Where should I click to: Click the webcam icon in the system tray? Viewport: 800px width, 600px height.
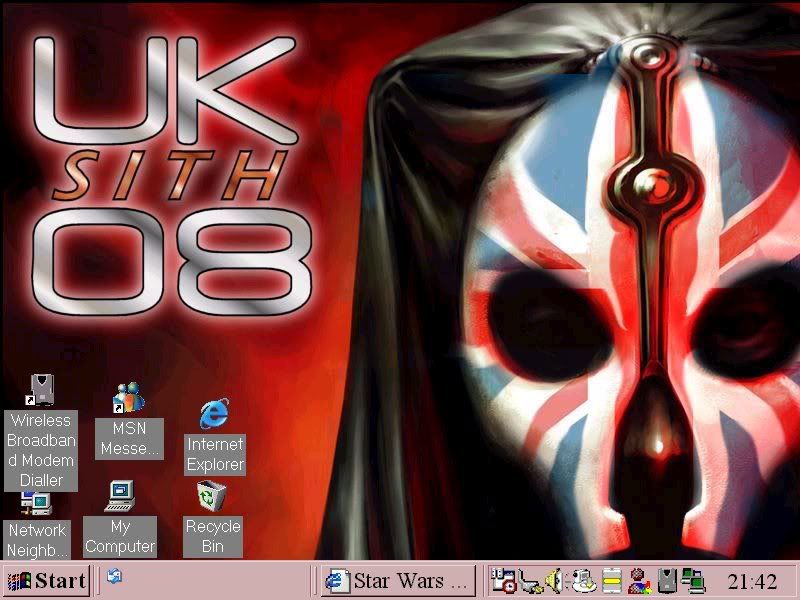[584, 581]
